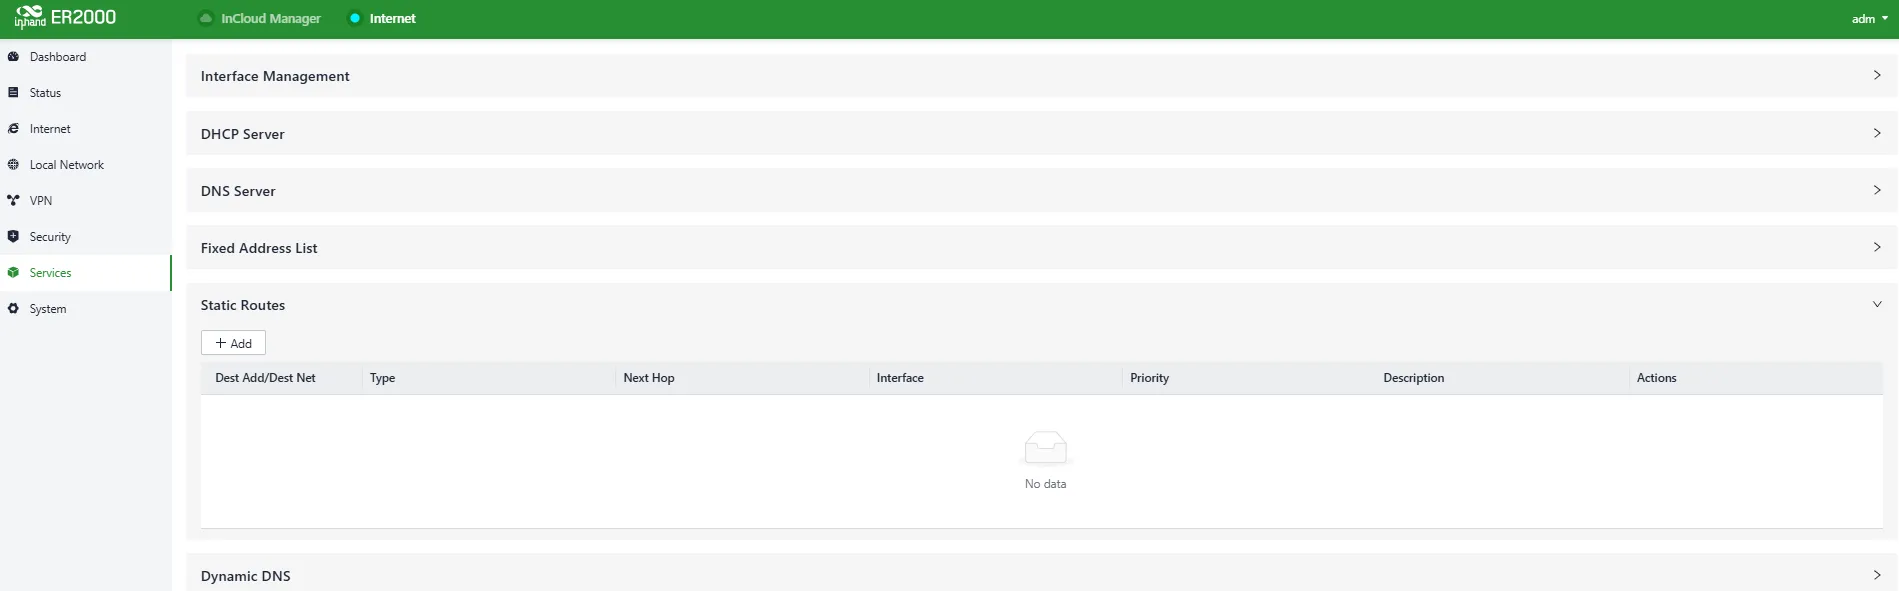Click the Internet connection status dot
Image resolution: width=1899 pixels, height=591 pixels.
(355, 18)
